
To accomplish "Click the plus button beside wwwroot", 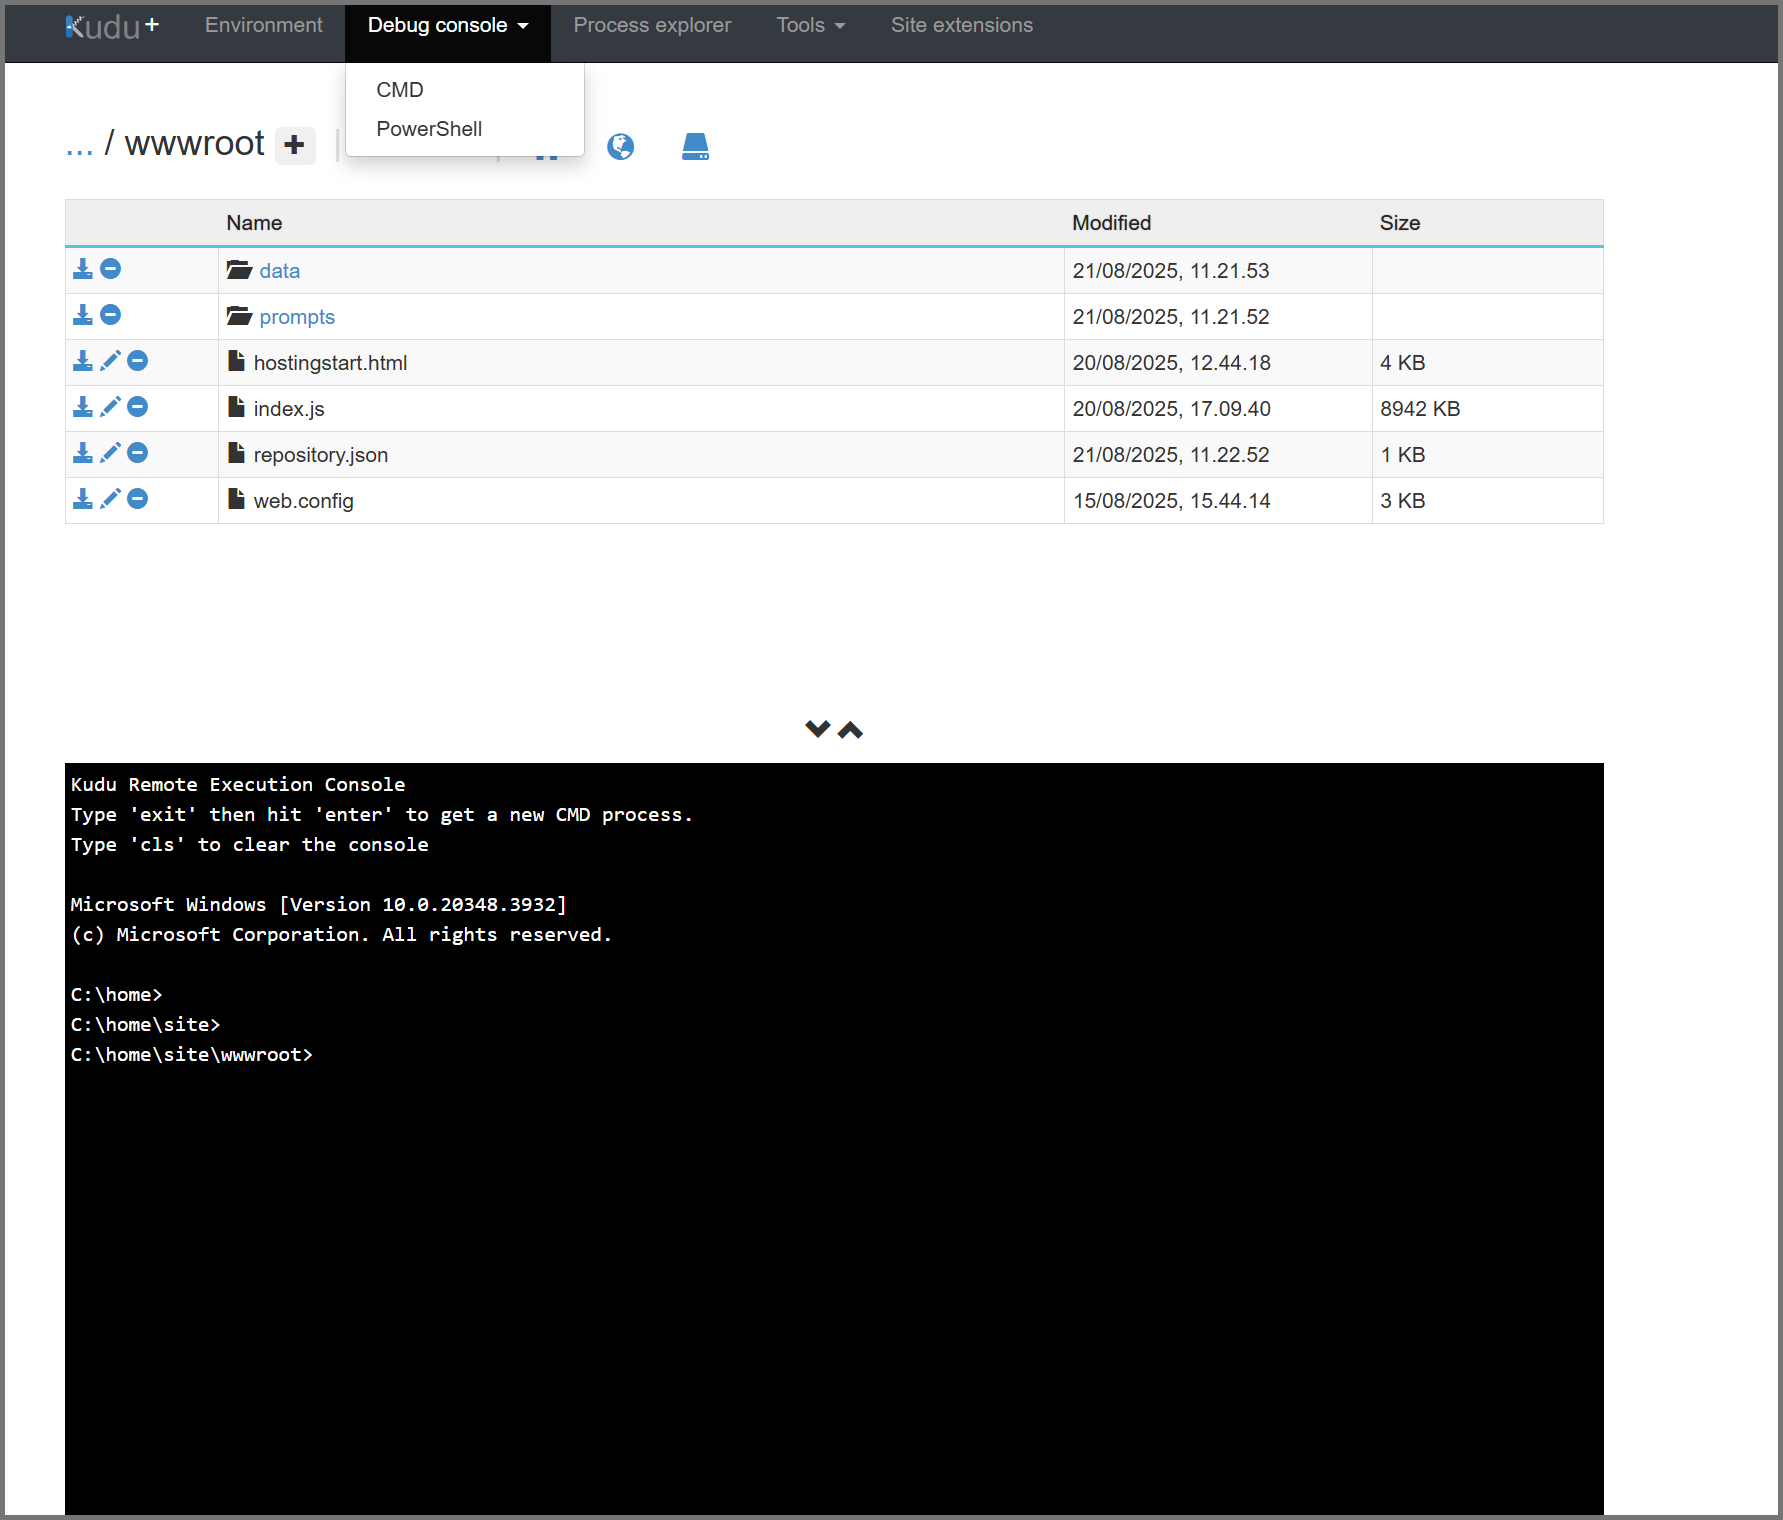I will [294, 145].
